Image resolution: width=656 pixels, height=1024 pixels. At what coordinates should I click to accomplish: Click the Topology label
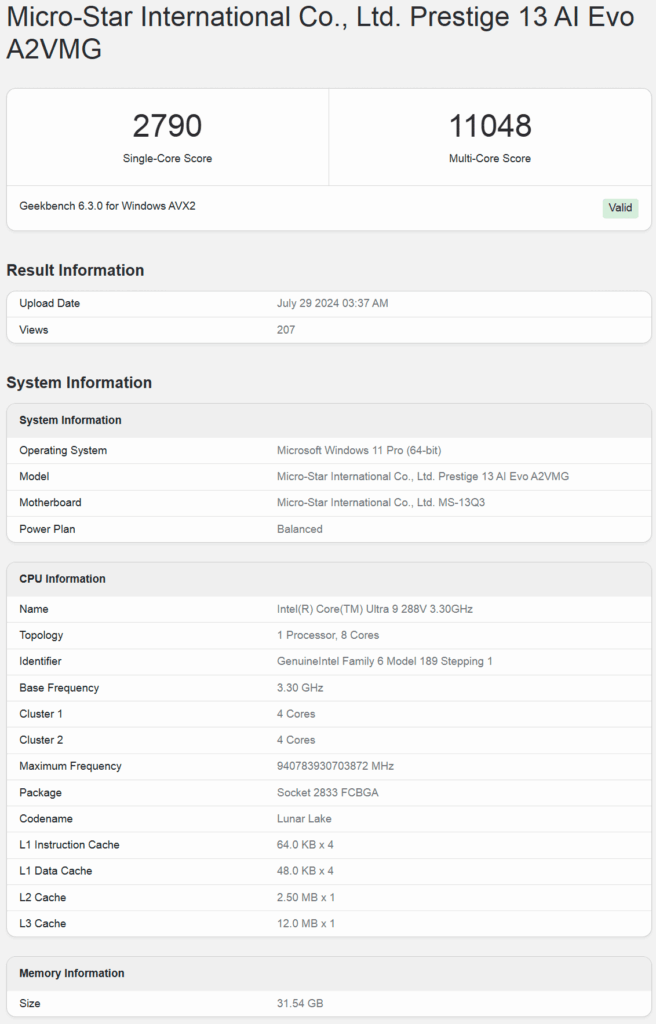[x=41, y=635]
